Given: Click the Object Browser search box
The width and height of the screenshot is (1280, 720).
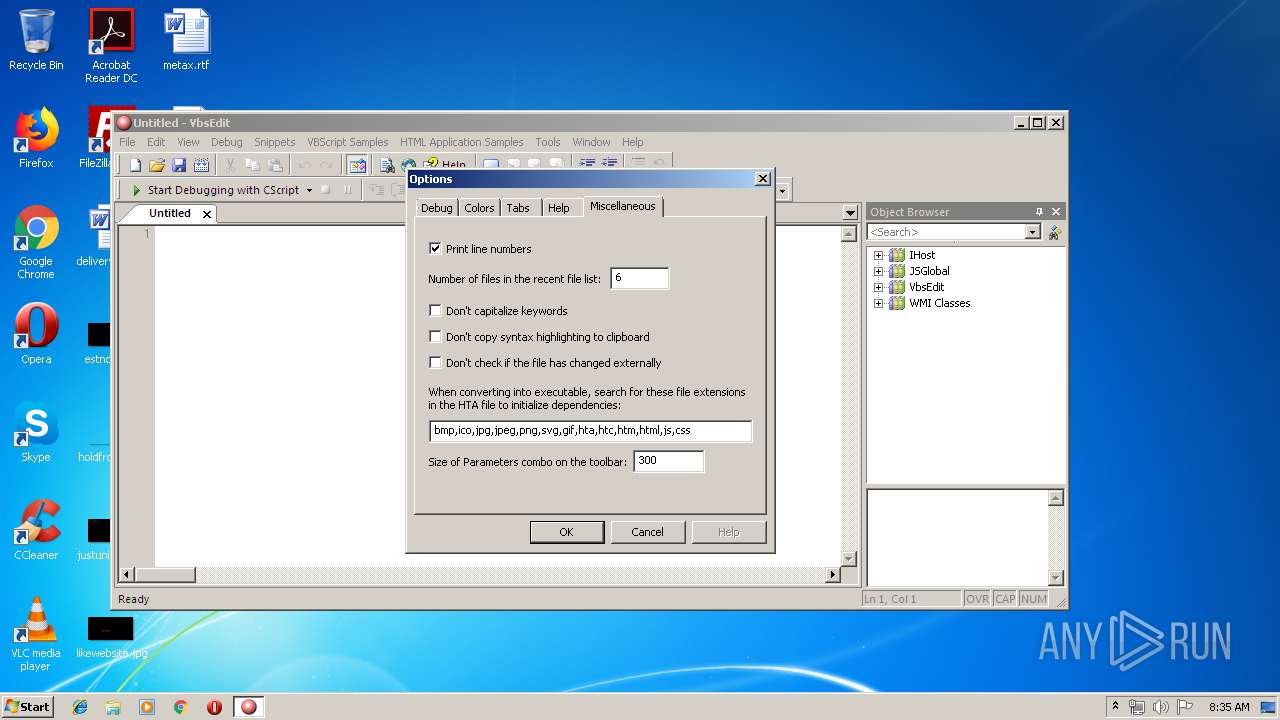Looking at the screenshot, I should pyautogui.click(x=946, y=232).
